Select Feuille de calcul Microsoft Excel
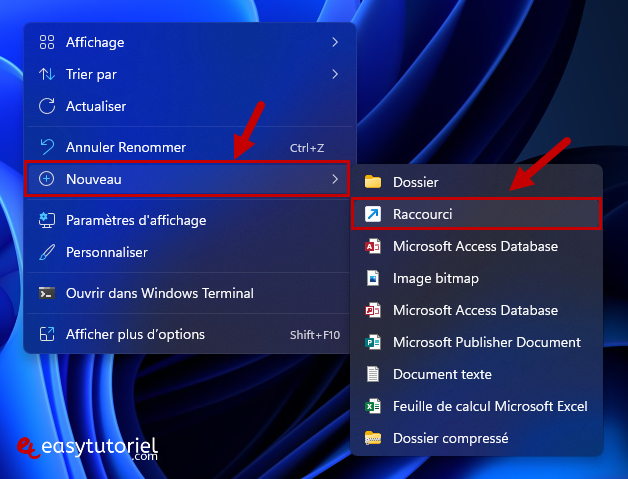The height and width of the screenshot is (479, 628). (x=477, y=406)
